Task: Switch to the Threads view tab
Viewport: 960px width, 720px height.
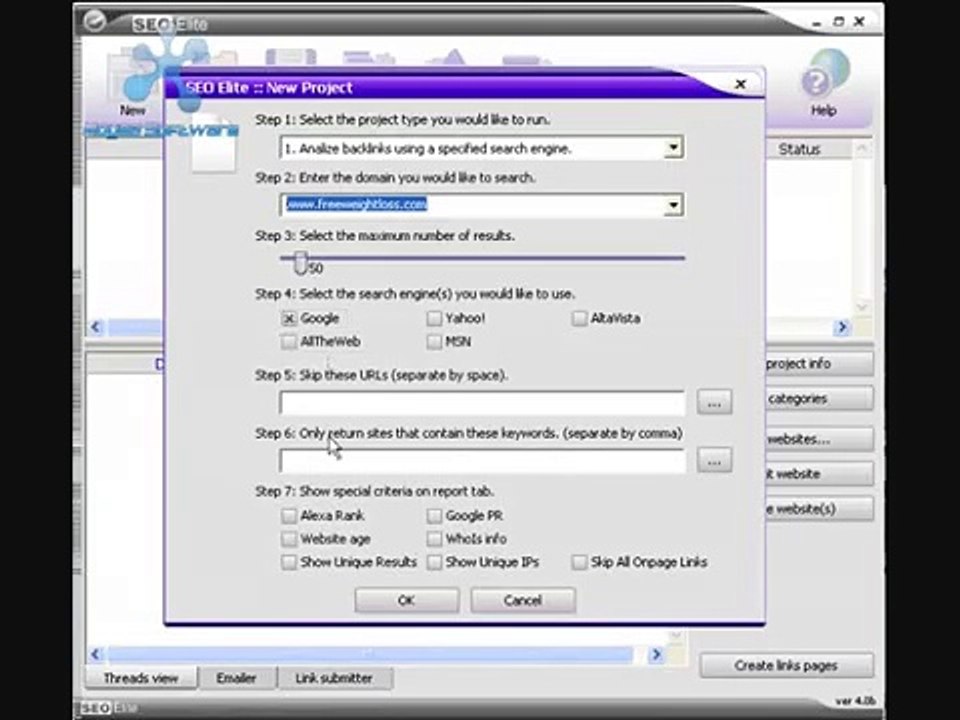Action: (x=141, y=678)
